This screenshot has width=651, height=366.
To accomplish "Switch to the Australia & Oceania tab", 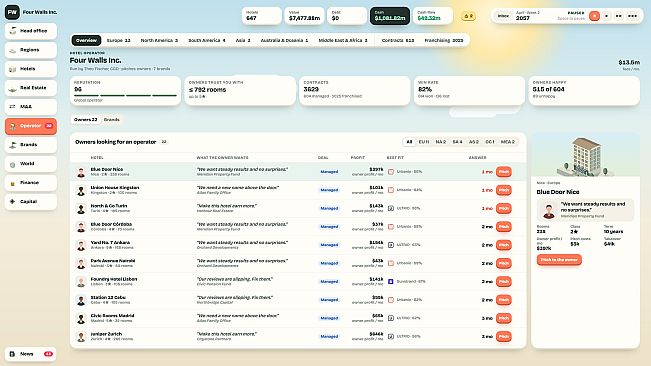I will coord(284,40).
